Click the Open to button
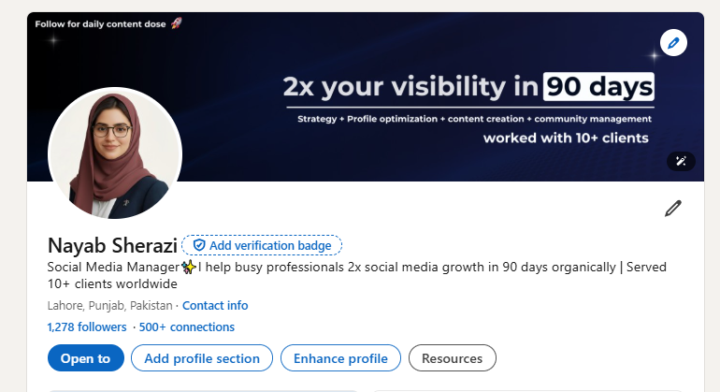Screen dimensions: 720x392 tap(86, 358)
